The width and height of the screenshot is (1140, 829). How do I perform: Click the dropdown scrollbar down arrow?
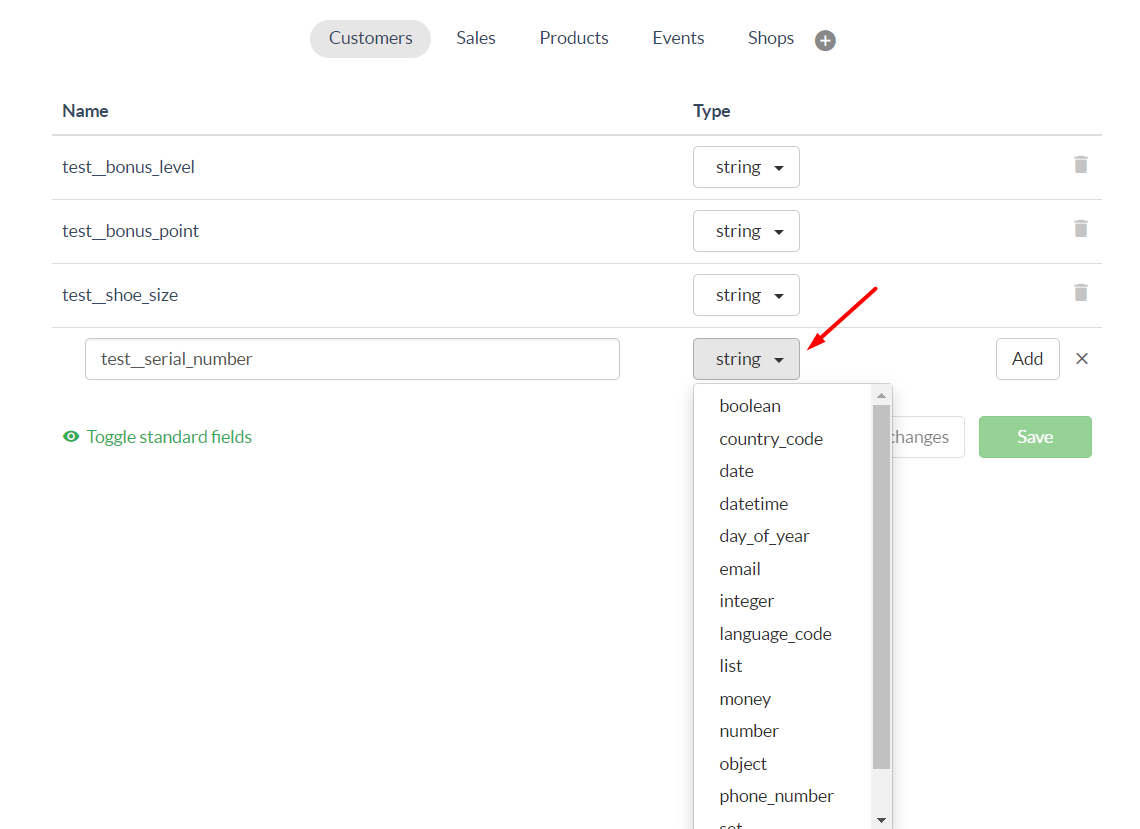click(x=881, y=820)
